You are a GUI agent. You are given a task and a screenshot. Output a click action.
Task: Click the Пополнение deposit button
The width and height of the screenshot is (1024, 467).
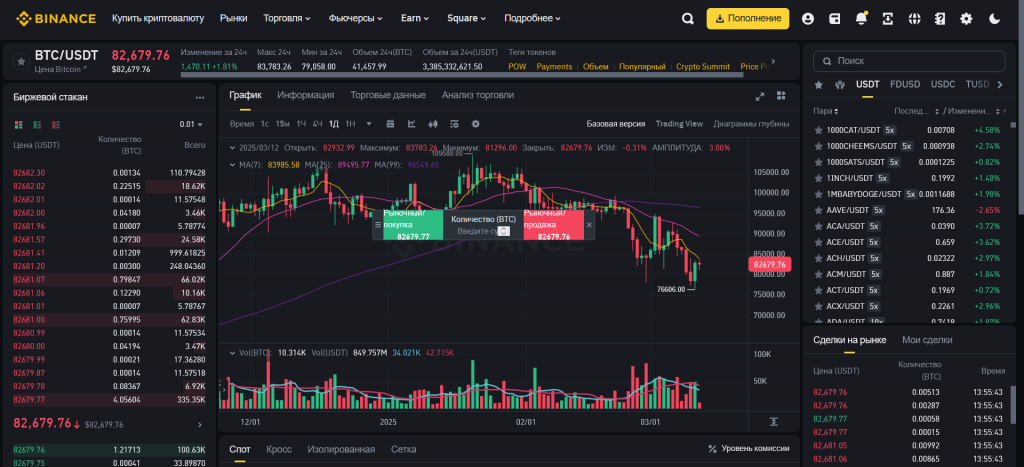[x=748, y=18]
